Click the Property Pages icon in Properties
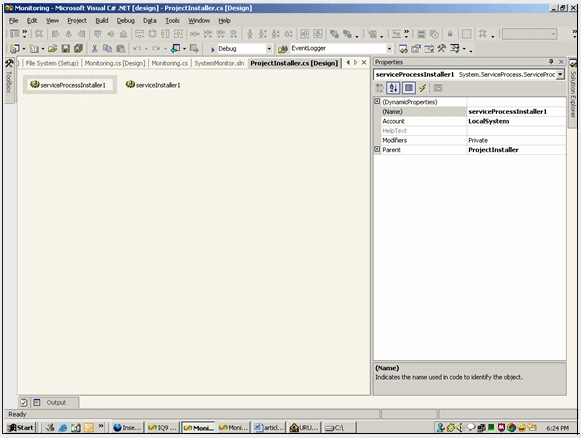581x438 pixels. [438, 88]
